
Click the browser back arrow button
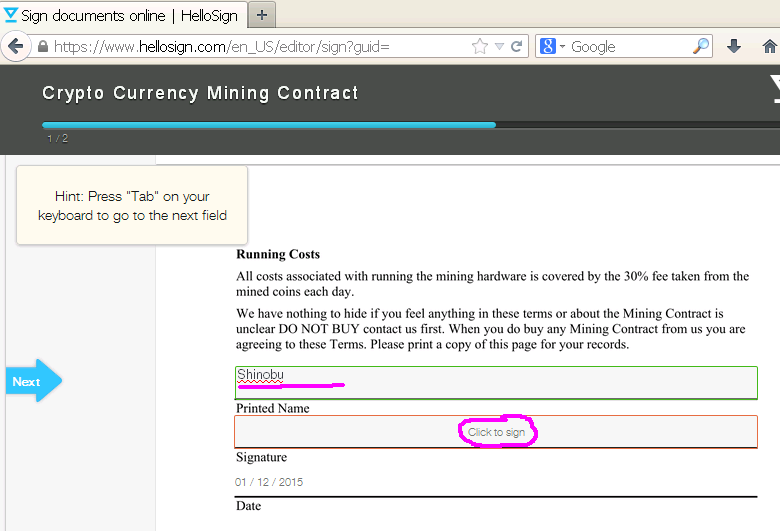tap(15, 46)
